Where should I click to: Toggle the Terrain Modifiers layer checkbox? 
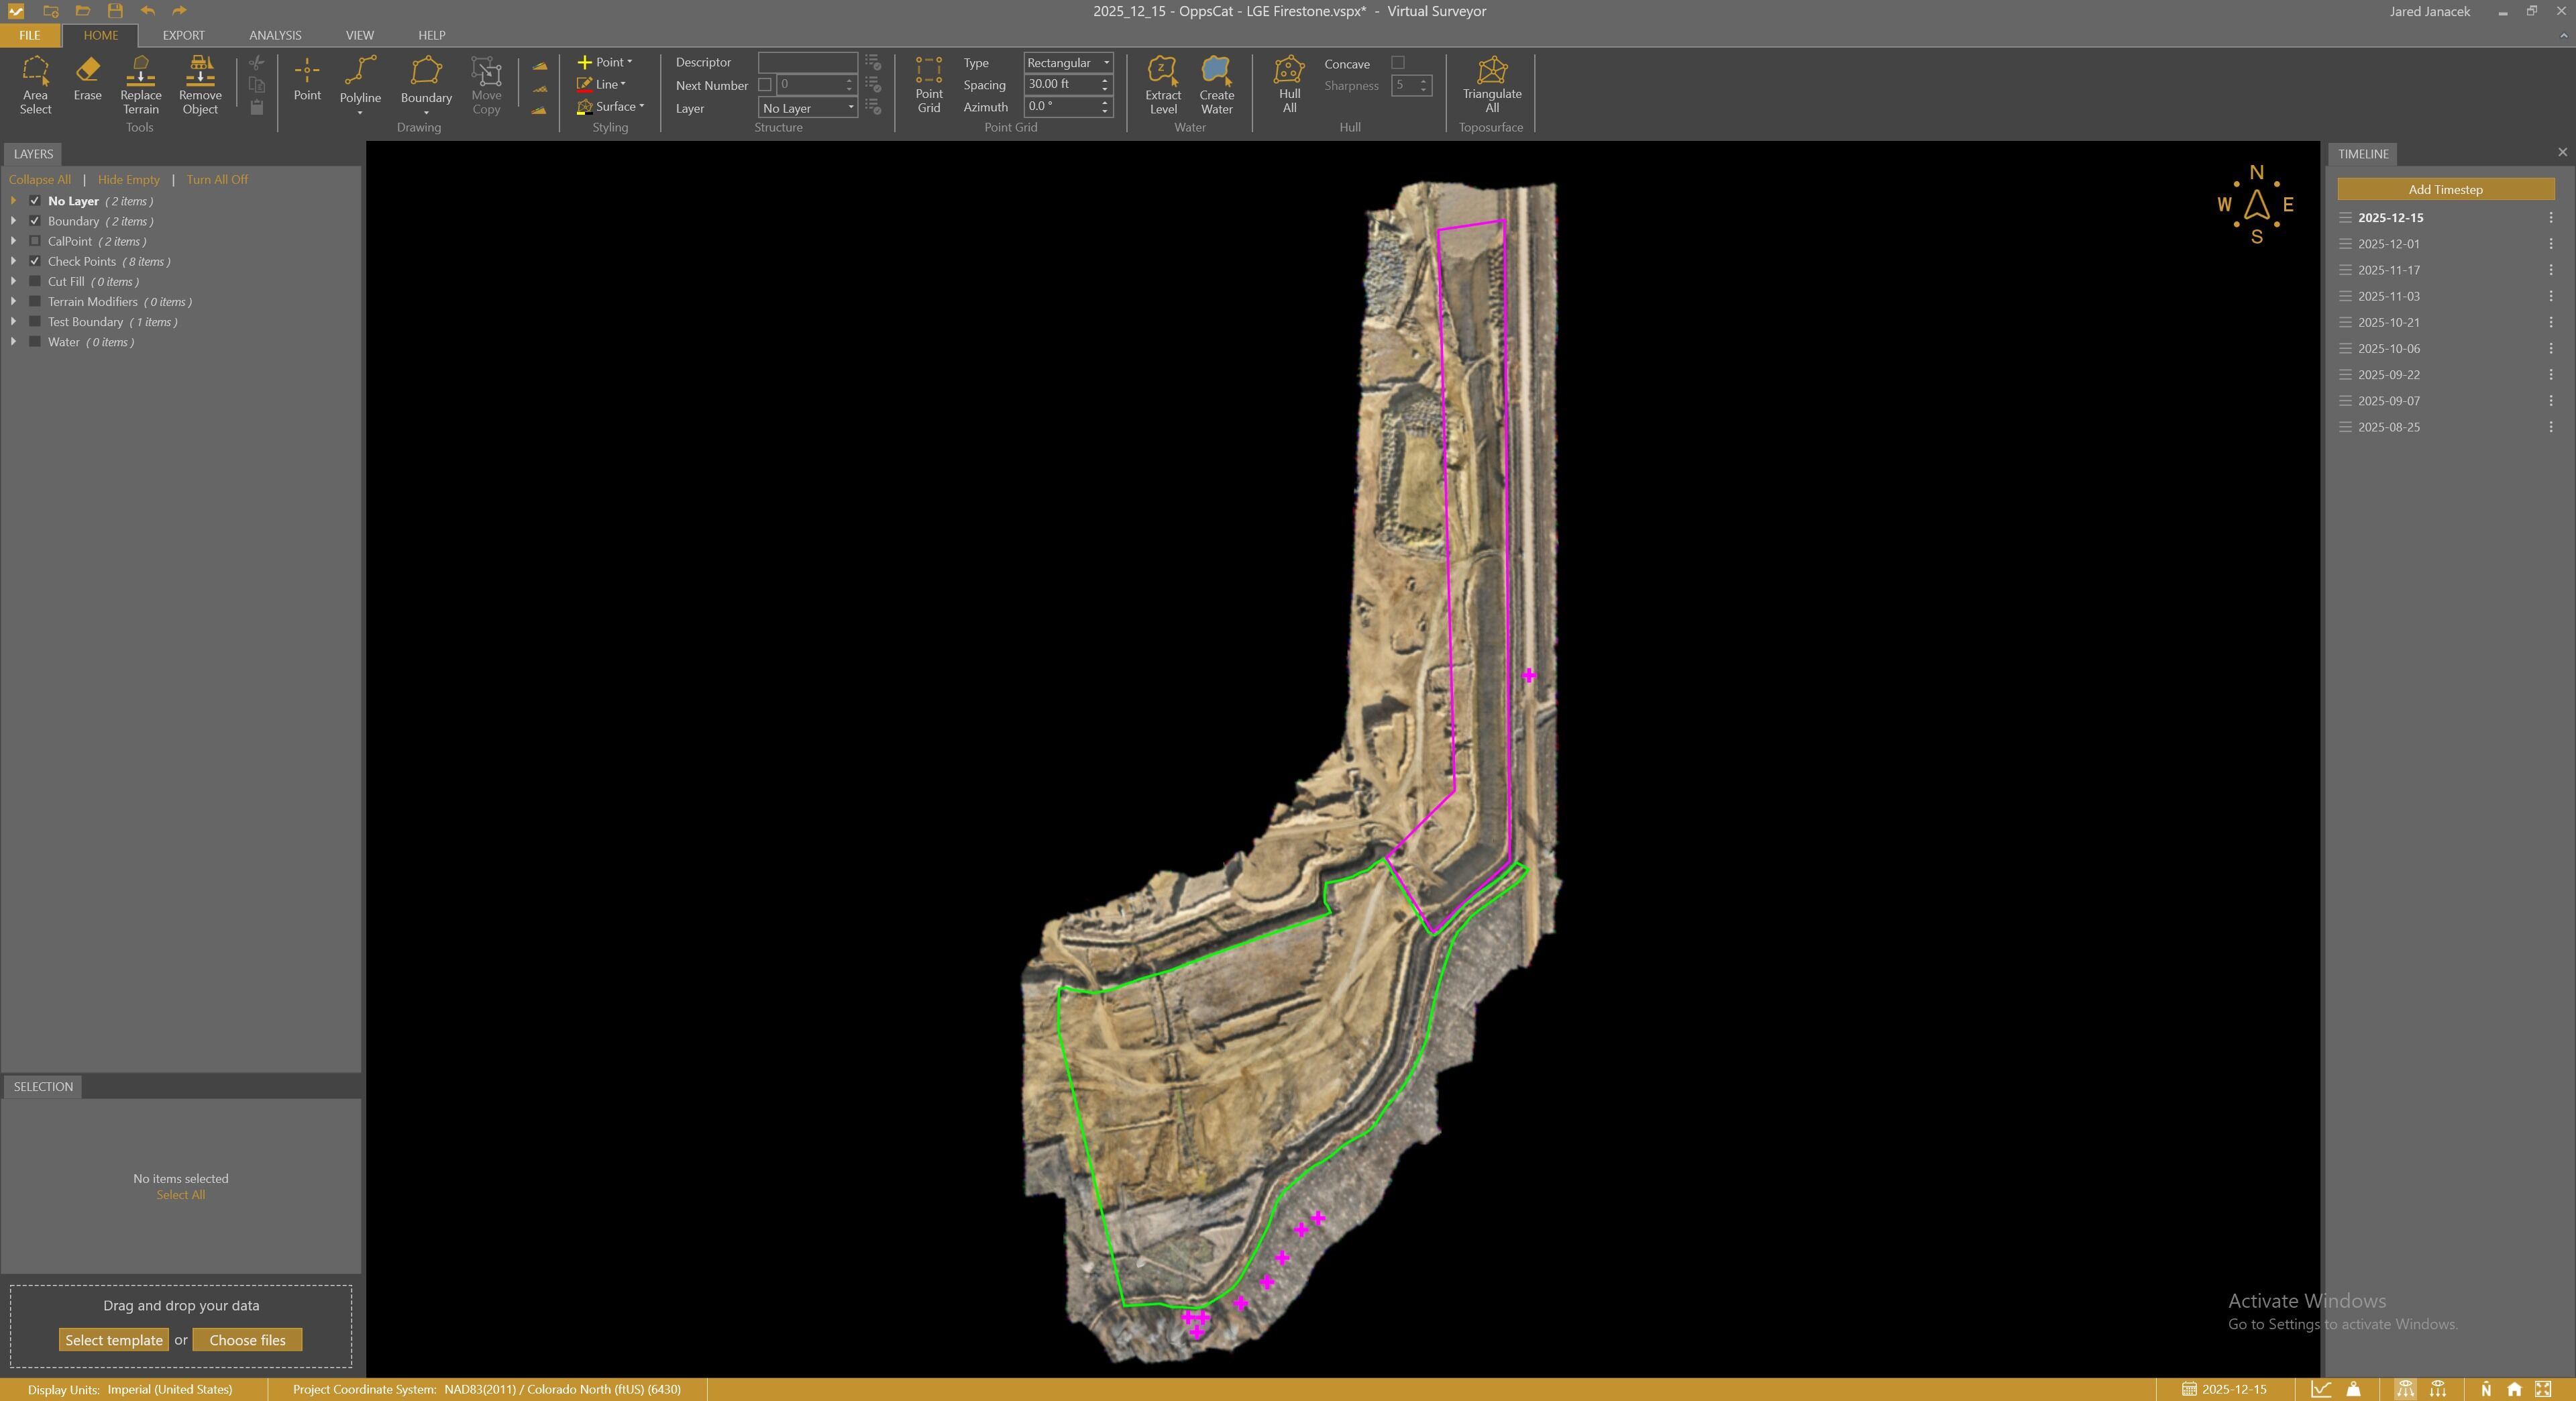coord(35,301)
